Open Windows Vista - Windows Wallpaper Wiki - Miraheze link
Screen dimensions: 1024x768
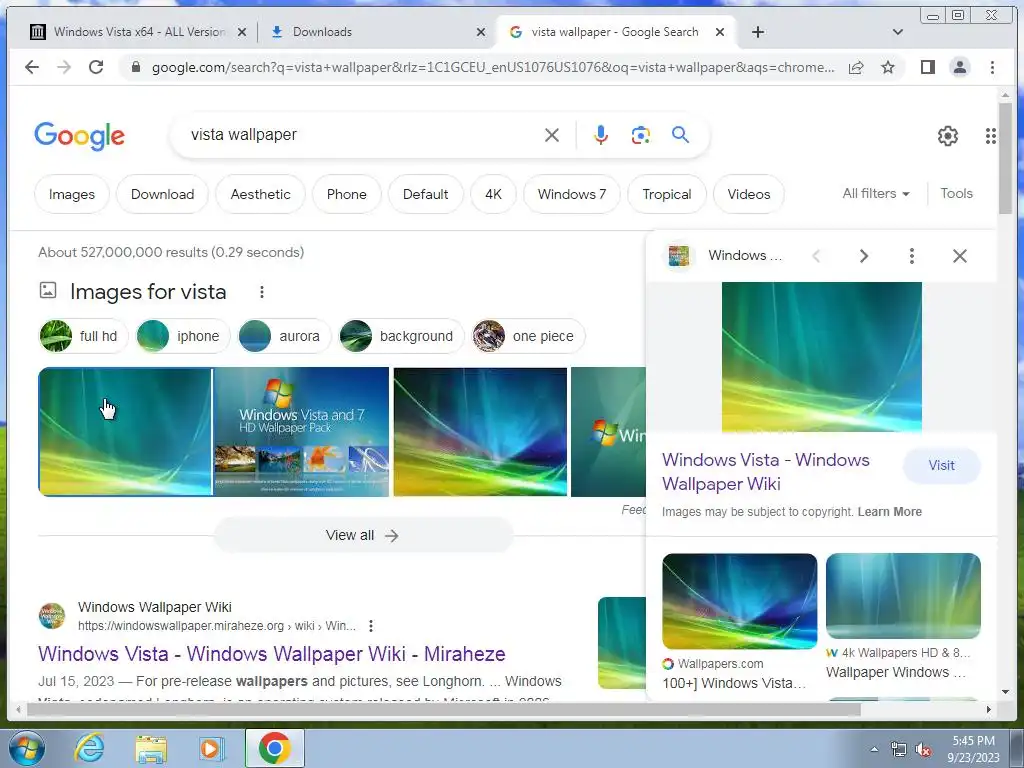tap(272, 654)
